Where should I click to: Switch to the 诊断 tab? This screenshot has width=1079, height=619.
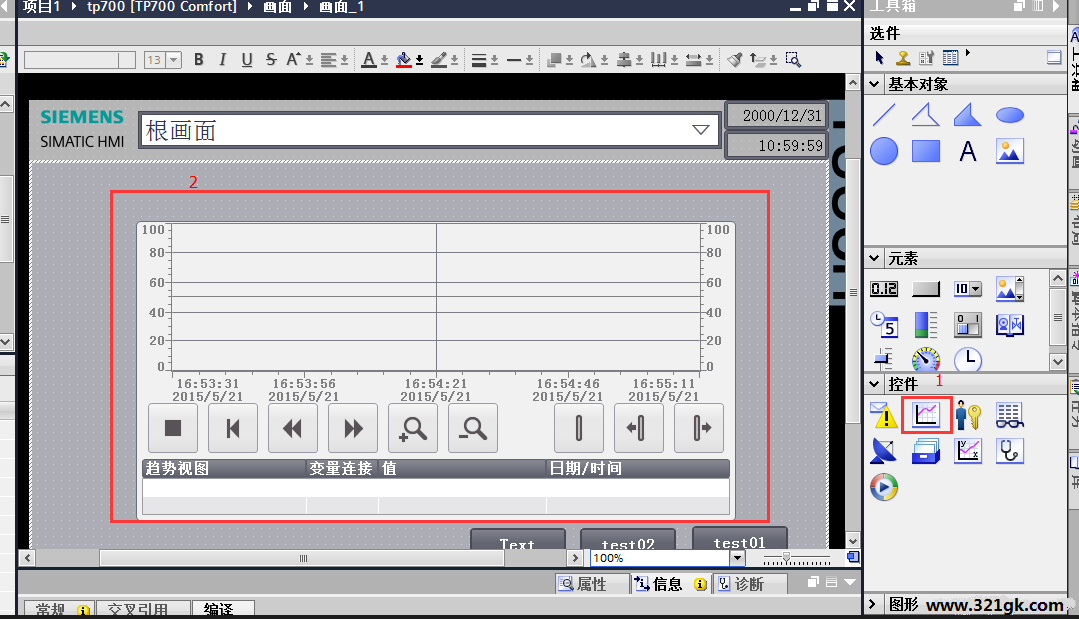(749, 584)
